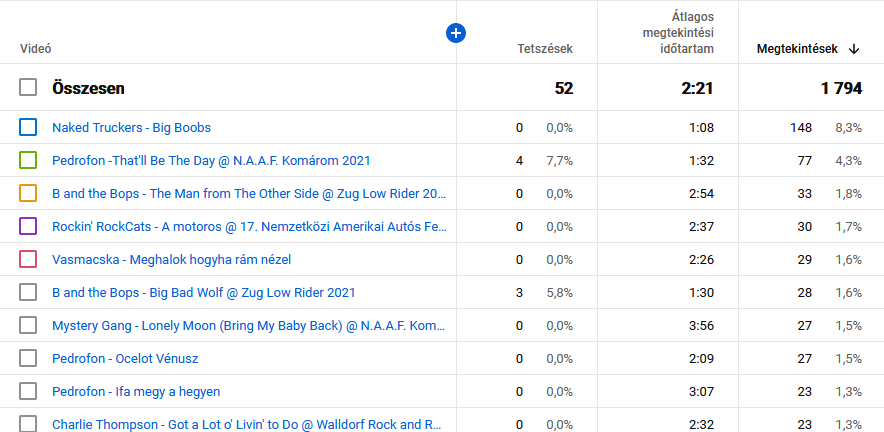
Task: Toggle the purple Rockin' RockCats checkbox
Action: point(28,226)
